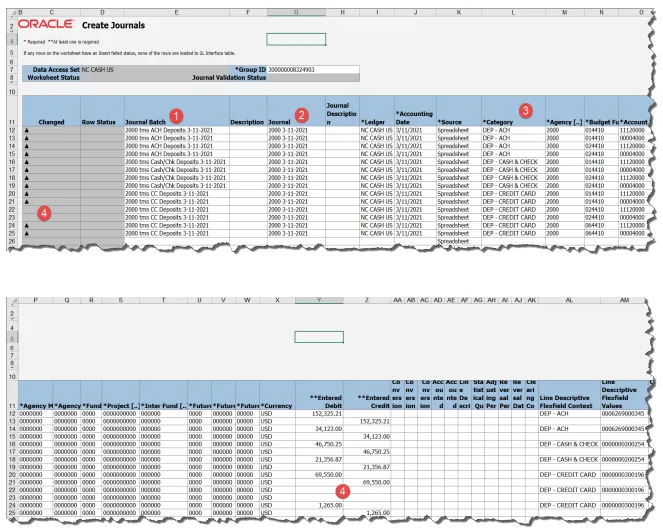Image resolution: width=663 pixels, height=532 pixels.
Task: Click the red callout marker numbered 1
Action: click(x=175, y=116)
